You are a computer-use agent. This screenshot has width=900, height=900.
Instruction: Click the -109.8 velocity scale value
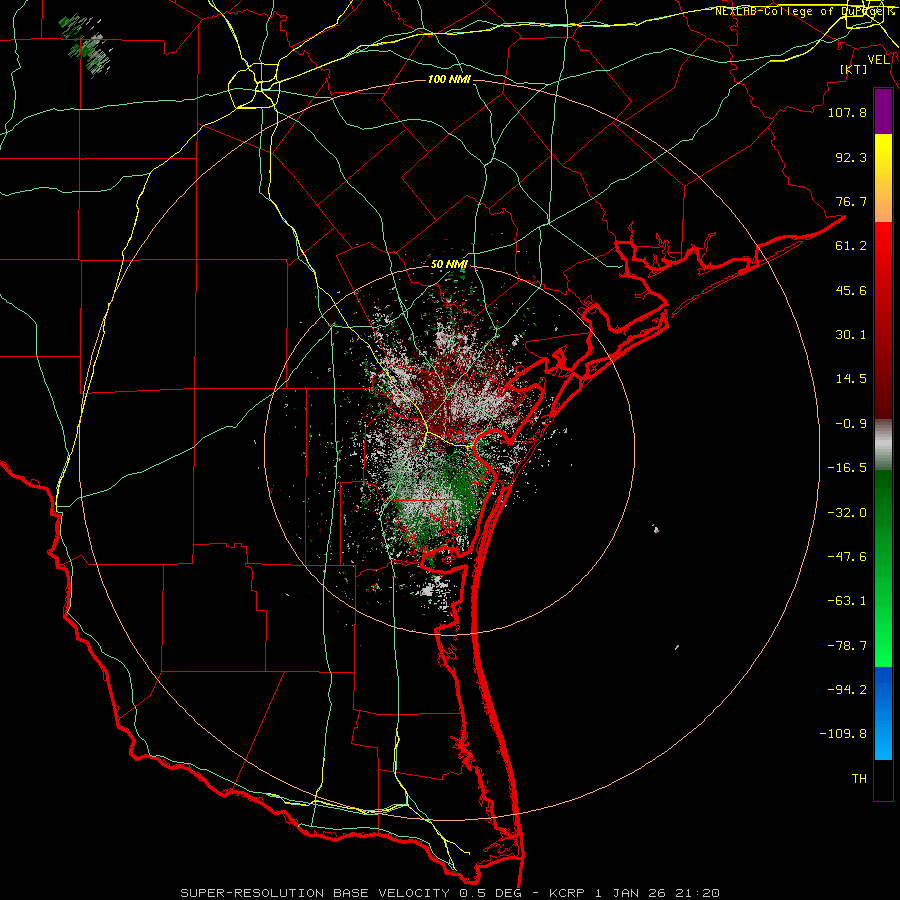coord(844,734)
